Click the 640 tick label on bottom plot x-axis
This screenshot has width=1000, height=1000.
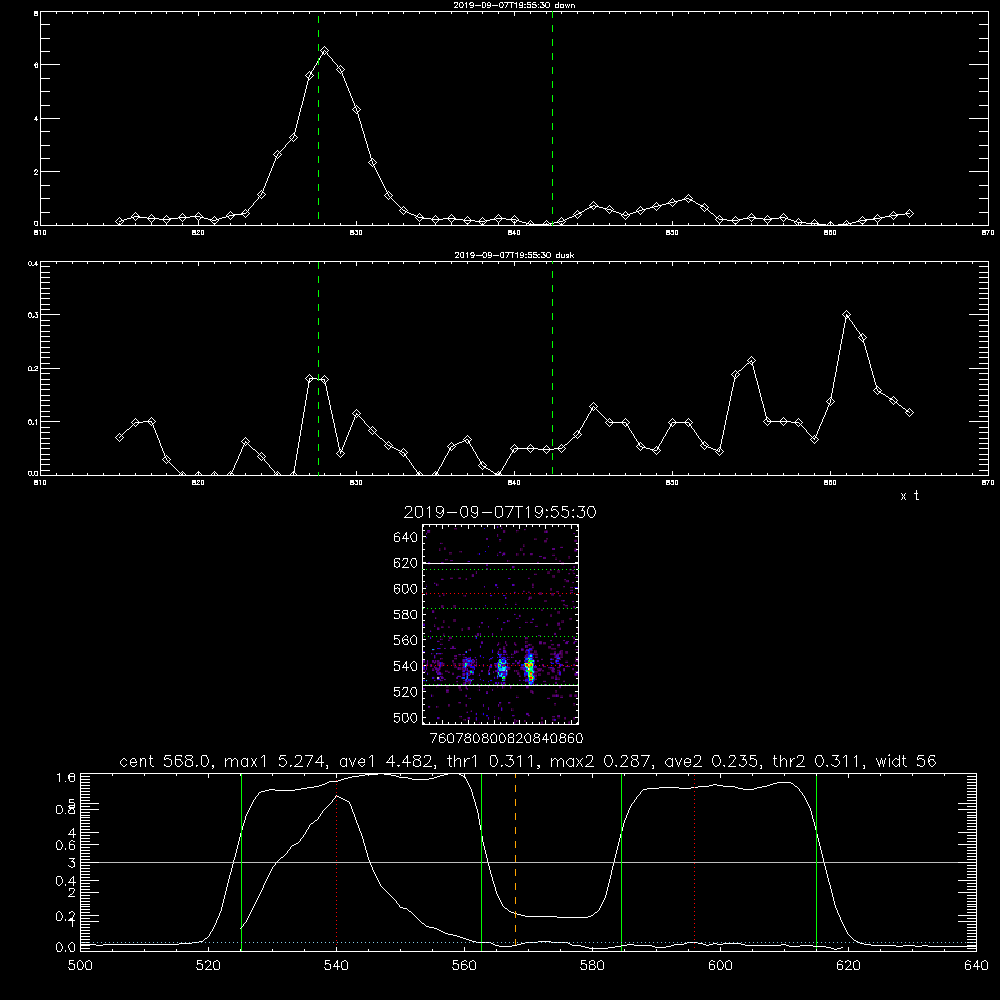pyautogui.click(x=976, y=966)
